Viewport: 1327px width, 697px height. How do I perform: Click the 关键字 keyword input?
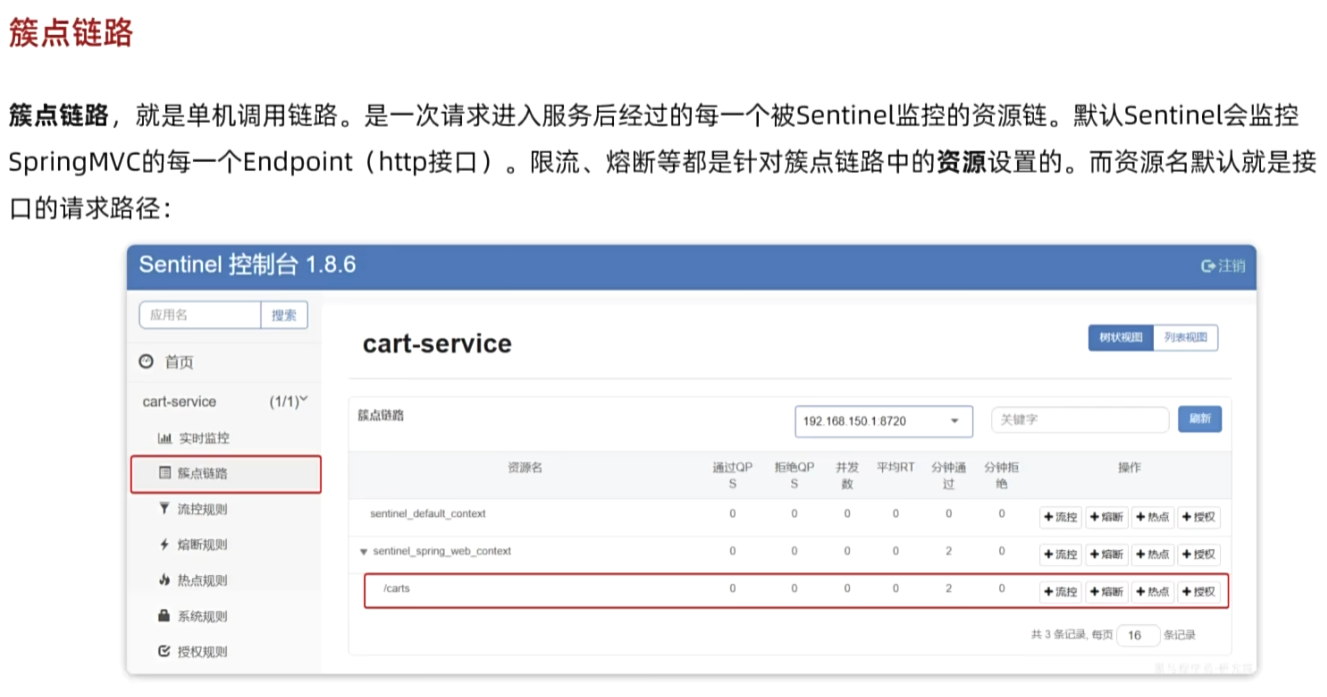point(1079,420)
